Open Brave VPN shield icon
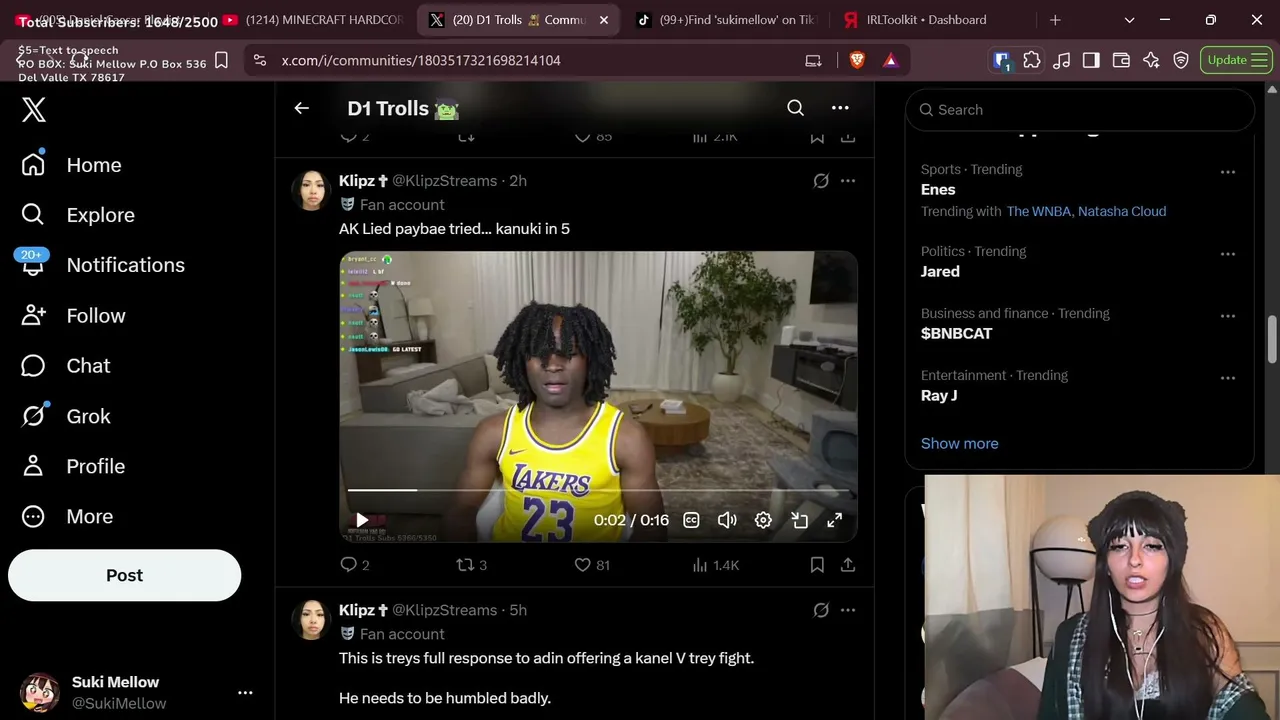The image size is (1280, 720). 1181,60
